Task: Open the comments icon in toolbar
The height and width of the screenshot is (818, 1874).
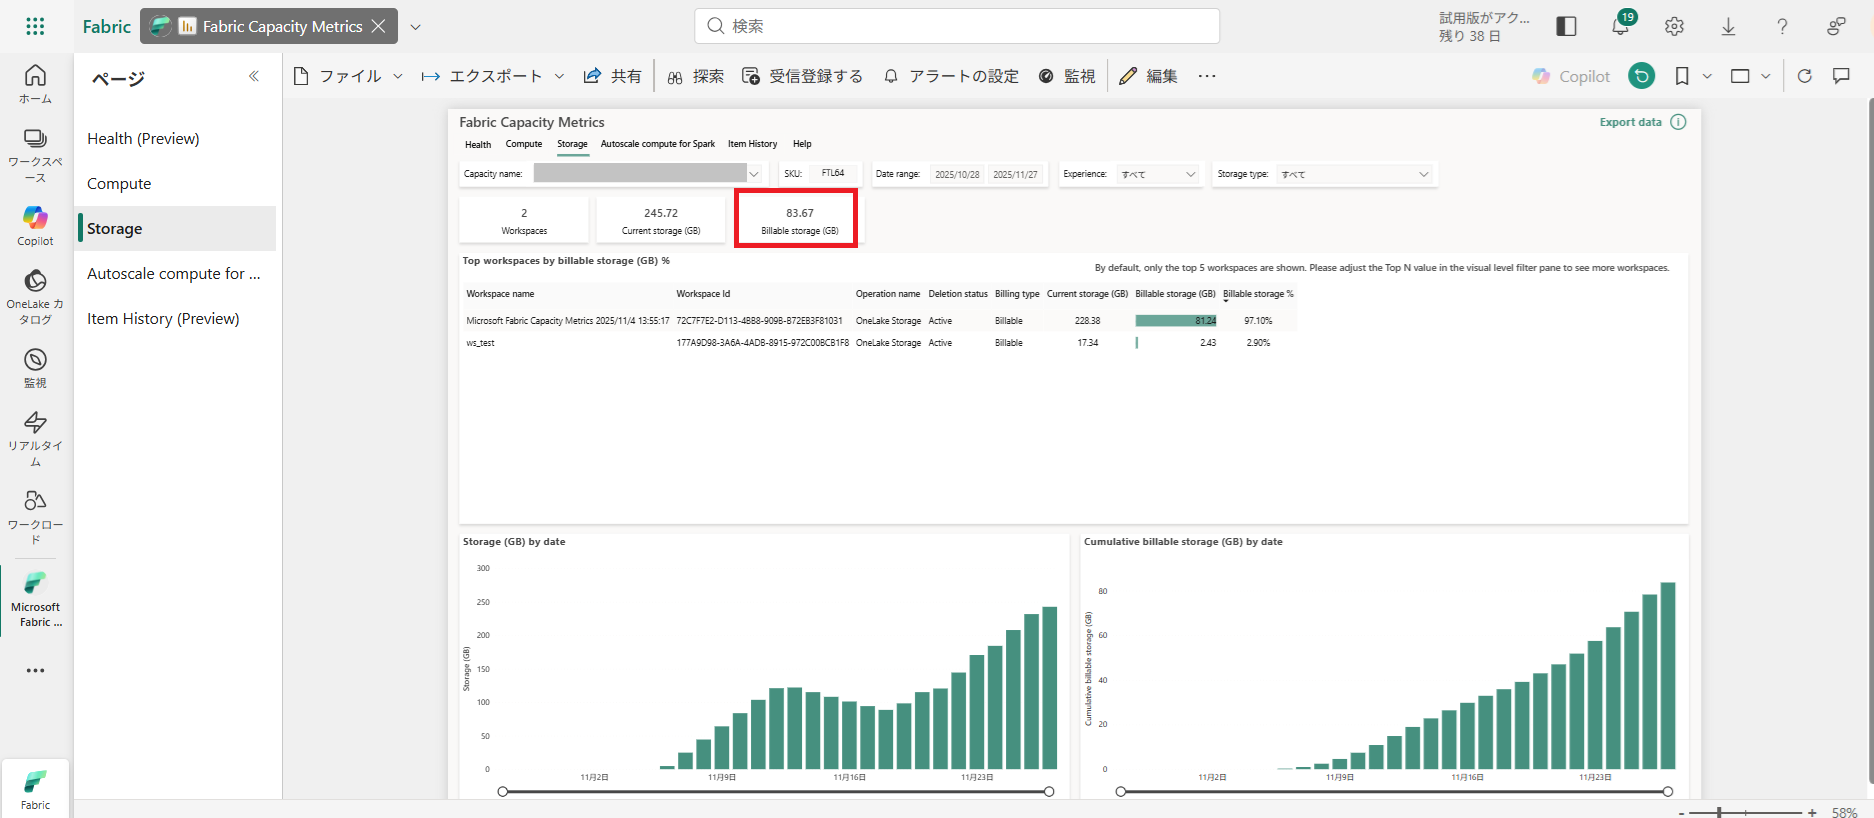Action: pyautogui.click(x=1841, y=76)
